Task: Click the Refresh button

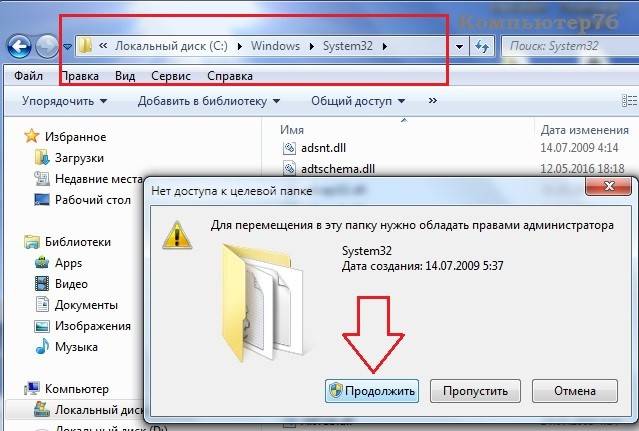Action: [x=482, y=46]
